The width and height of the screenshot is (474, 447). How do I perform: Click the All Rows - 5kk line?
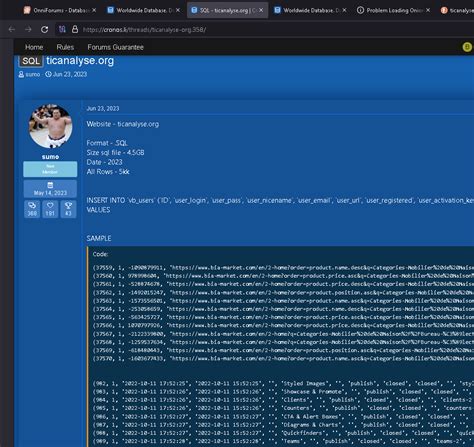pos(108,172)
